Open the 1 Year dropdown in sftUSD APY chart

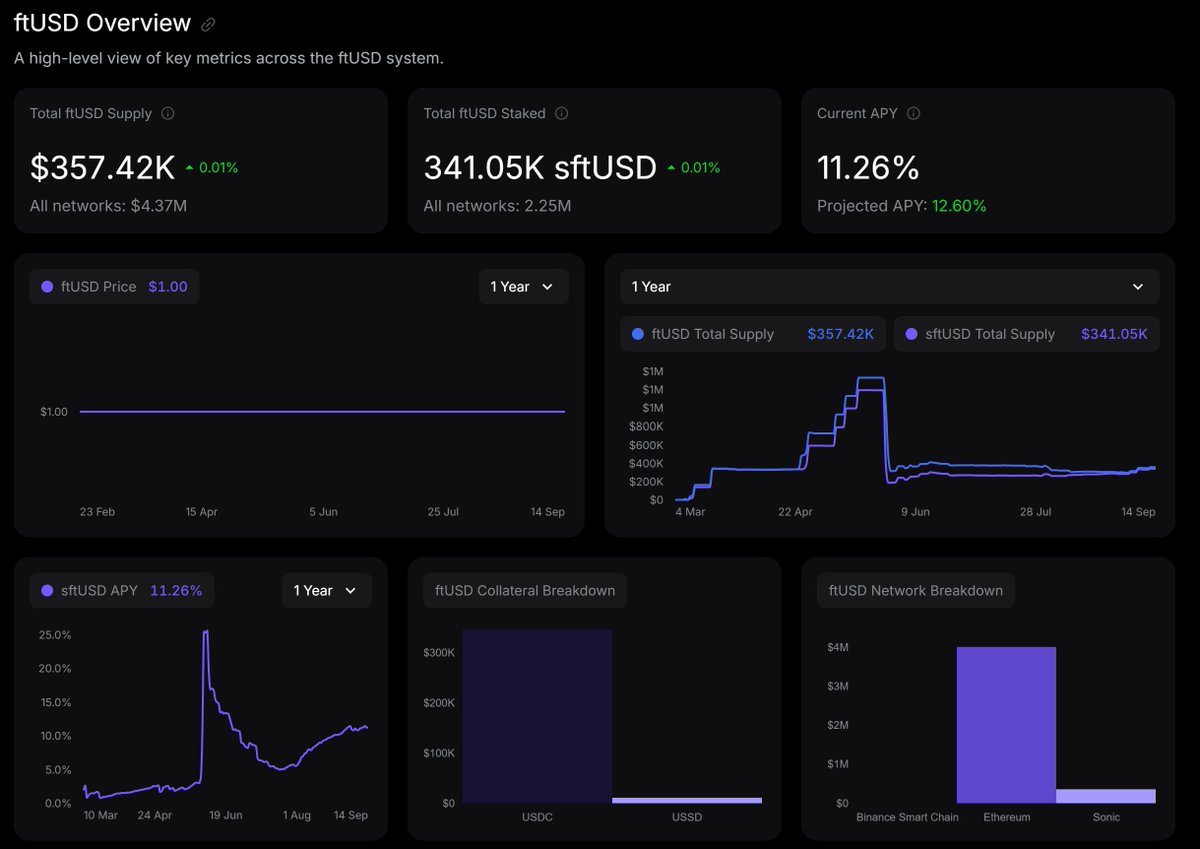pos(326,591)
